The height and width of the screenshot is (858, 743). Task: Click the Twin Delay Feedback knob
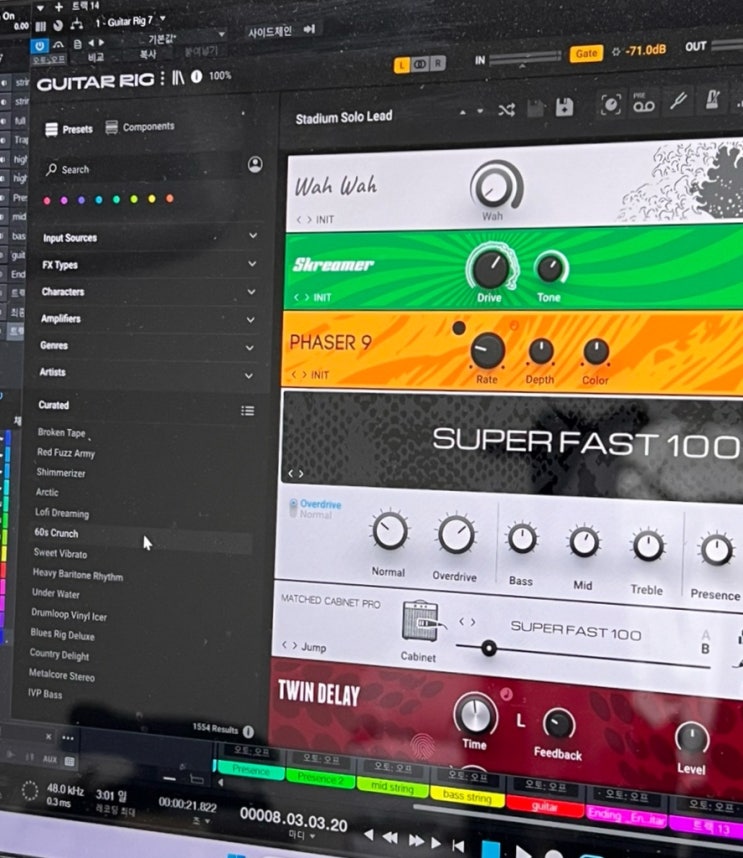(x=559, y=724)
